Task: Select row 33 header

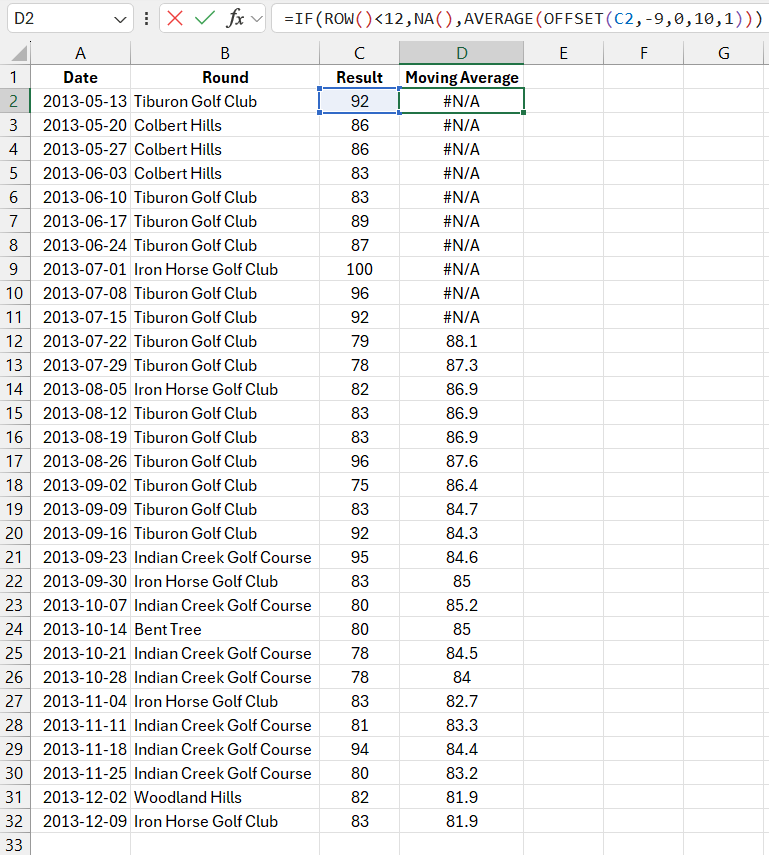Action: click(15, 845)
